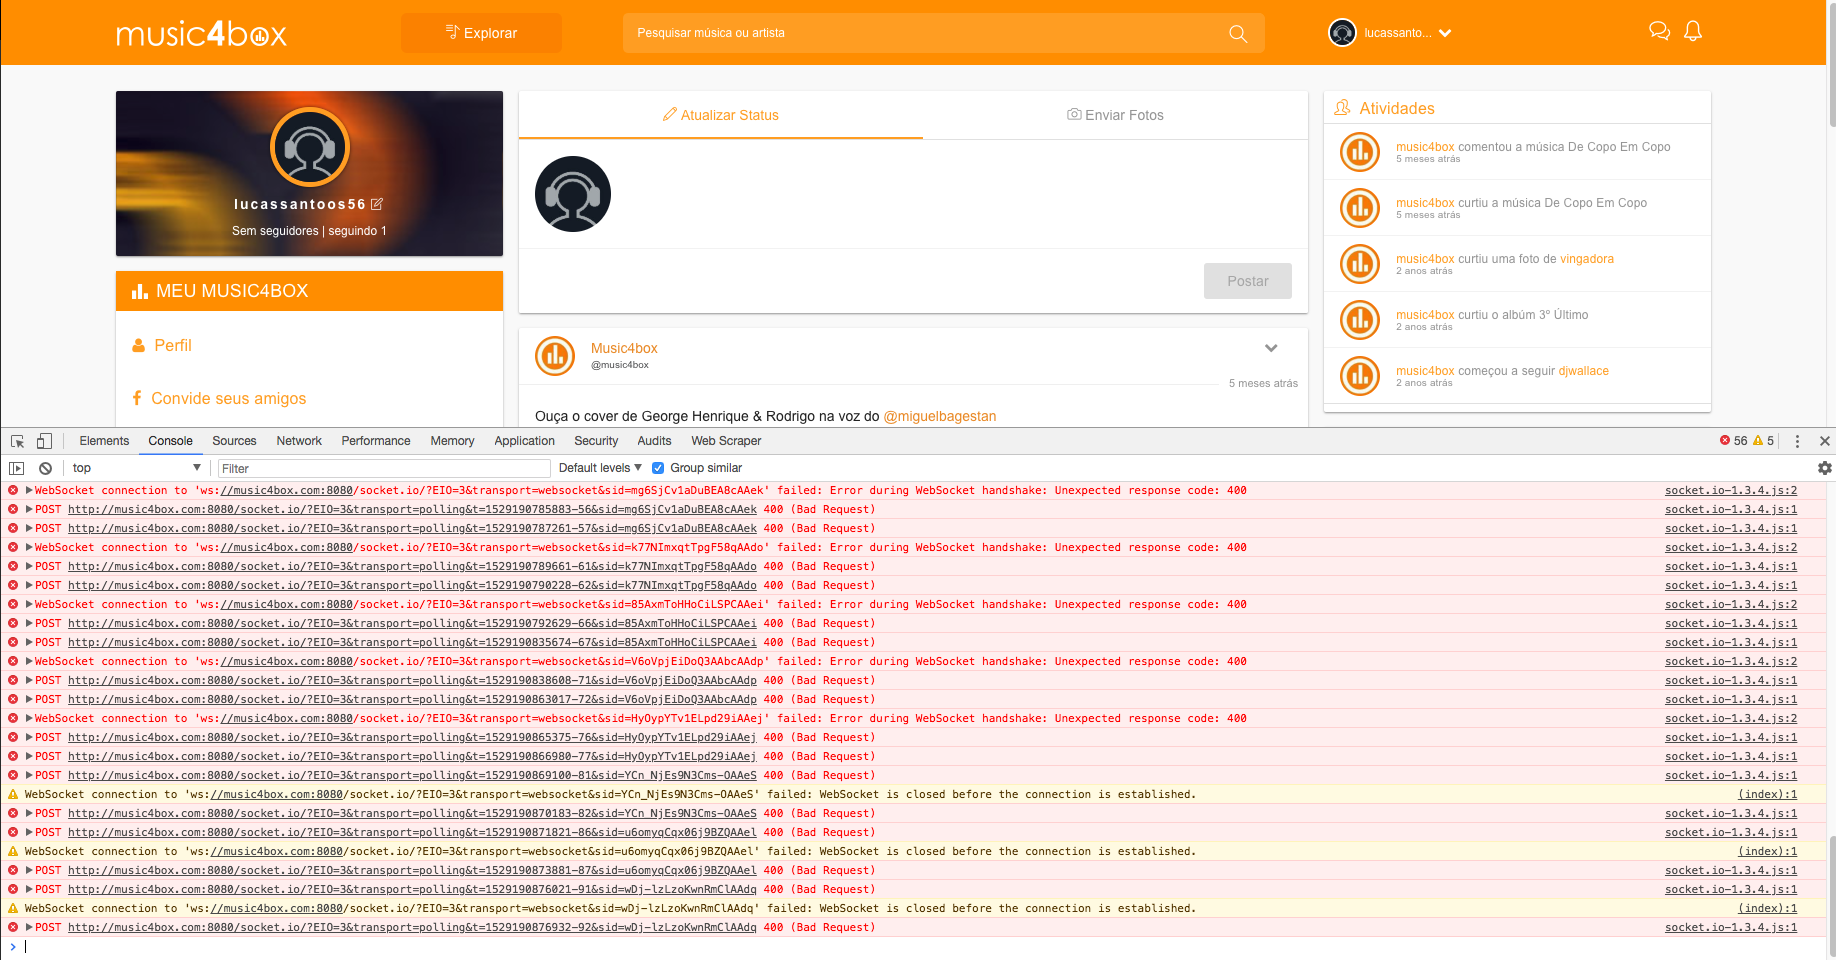Viewport: 1836px width, 960px height.
Task: Open the notifications bell icon
Action: point(1693,31)
